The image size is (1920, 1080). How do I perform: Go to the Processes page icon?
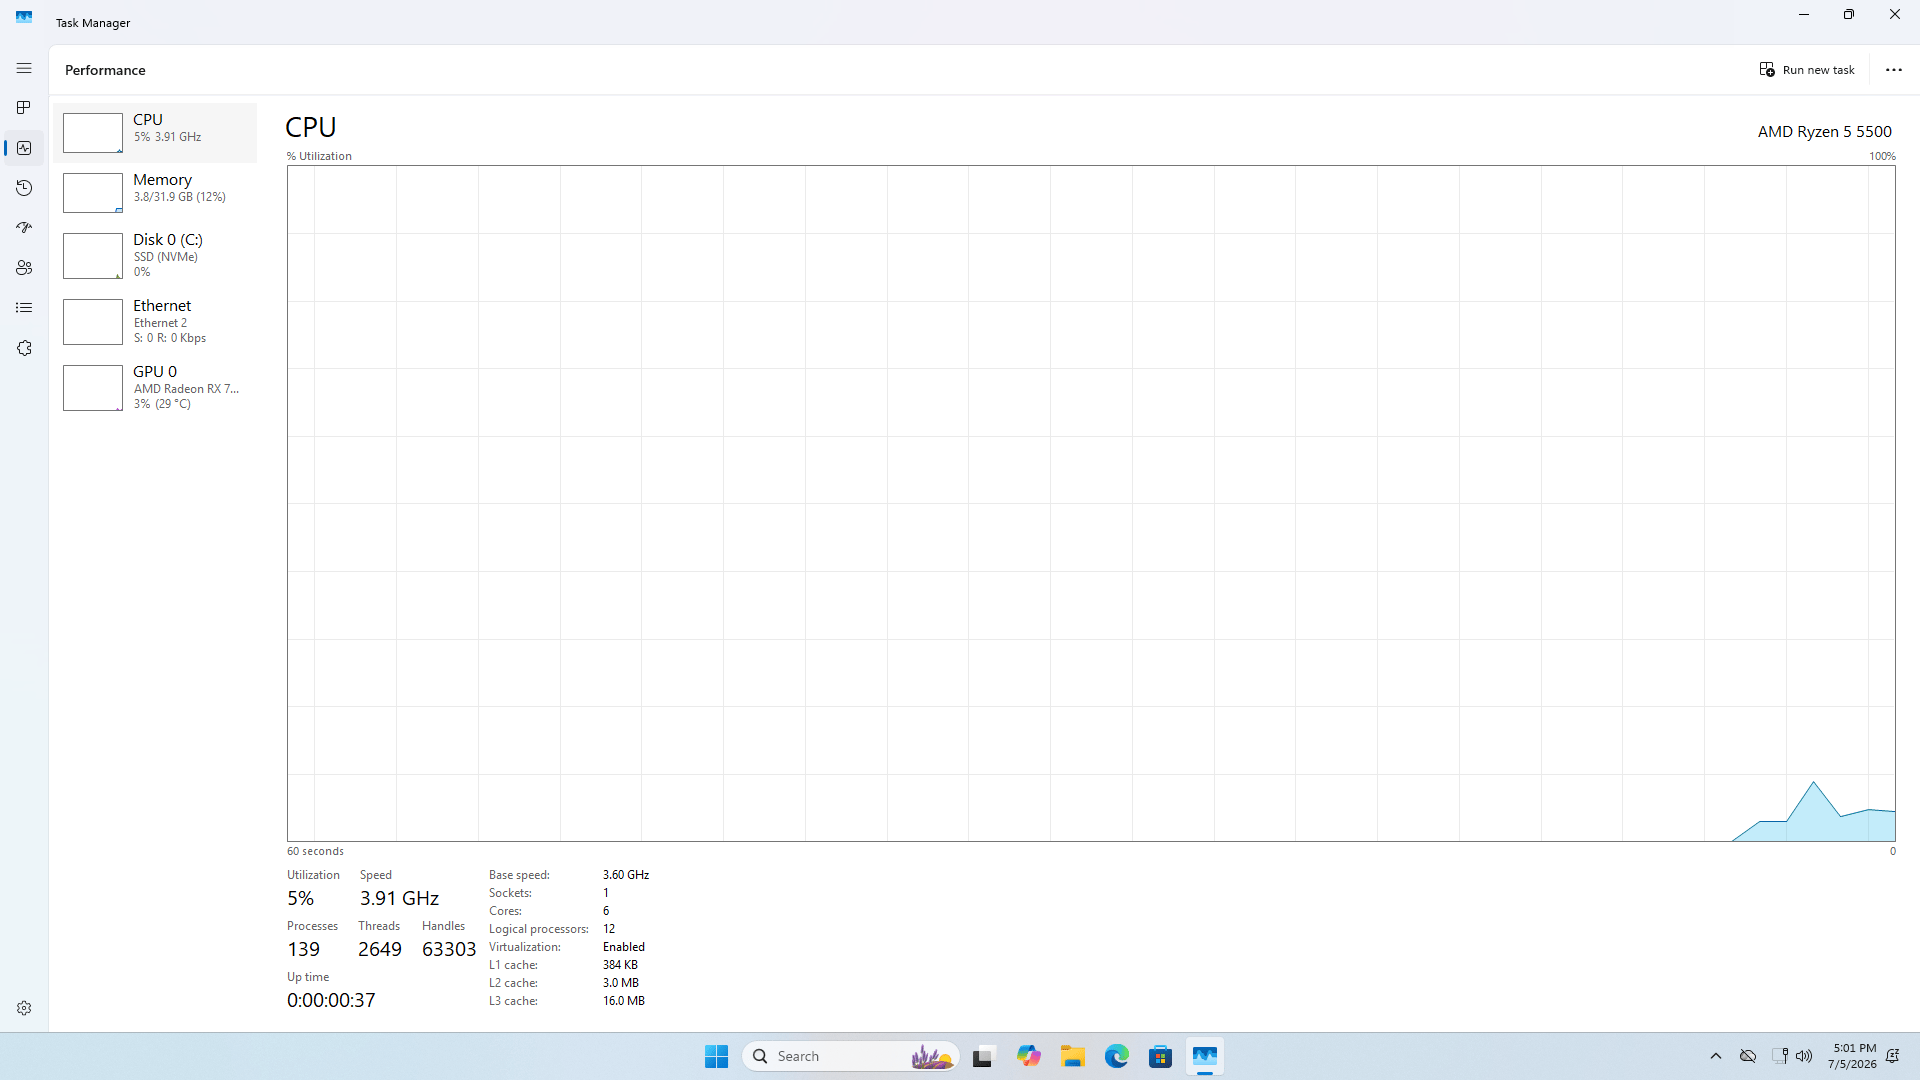click(x=24, y=108)
